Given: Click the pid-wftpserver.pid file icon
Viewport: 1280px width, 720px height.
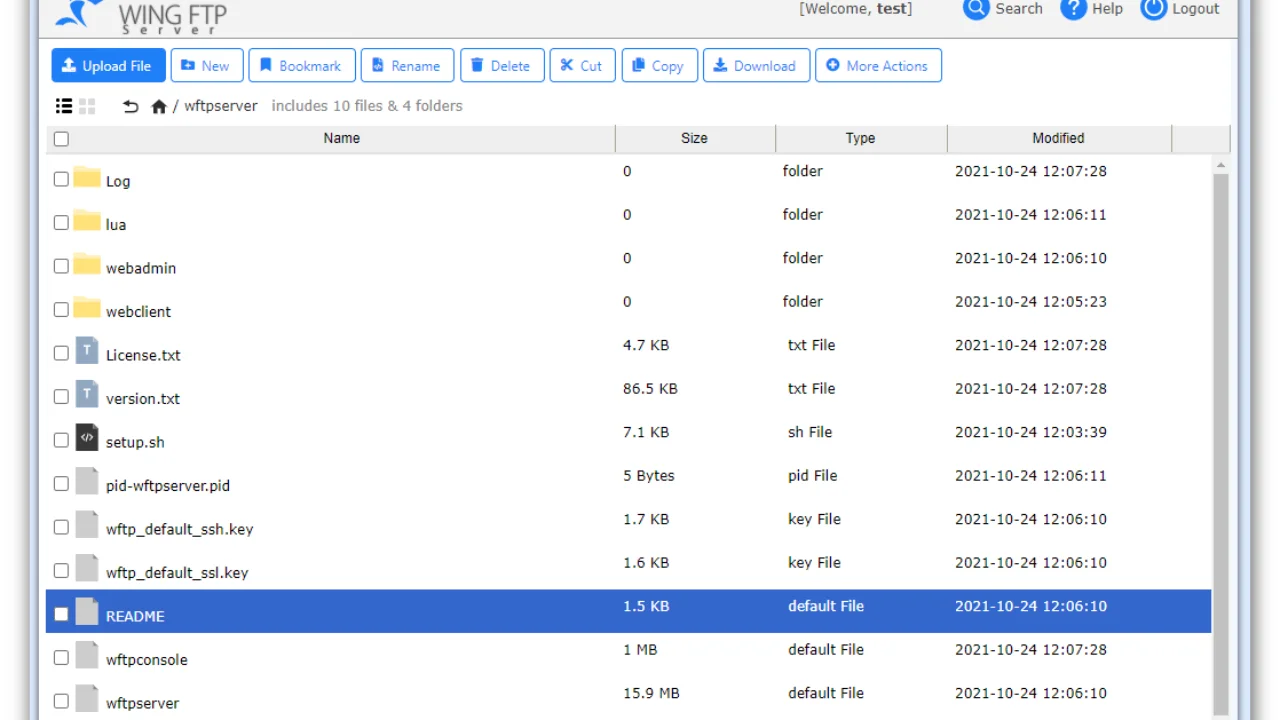Looking at the screenshot, I should coord(87,481).
